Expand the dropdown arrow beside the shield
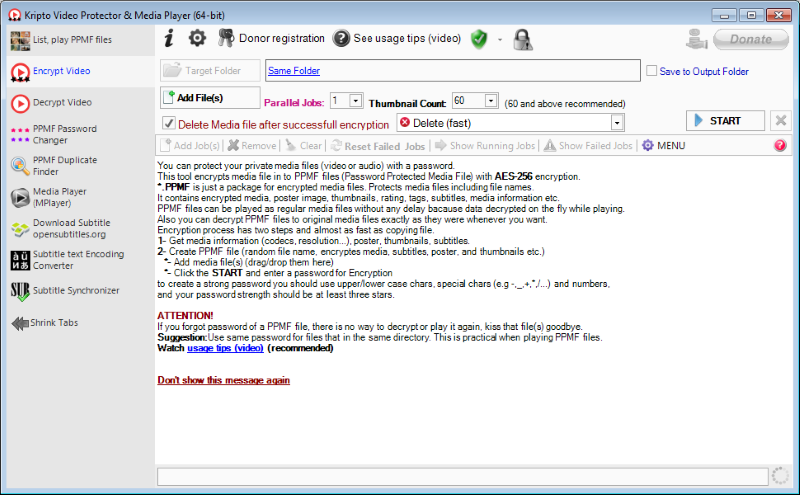 click(x=500, y=39)
